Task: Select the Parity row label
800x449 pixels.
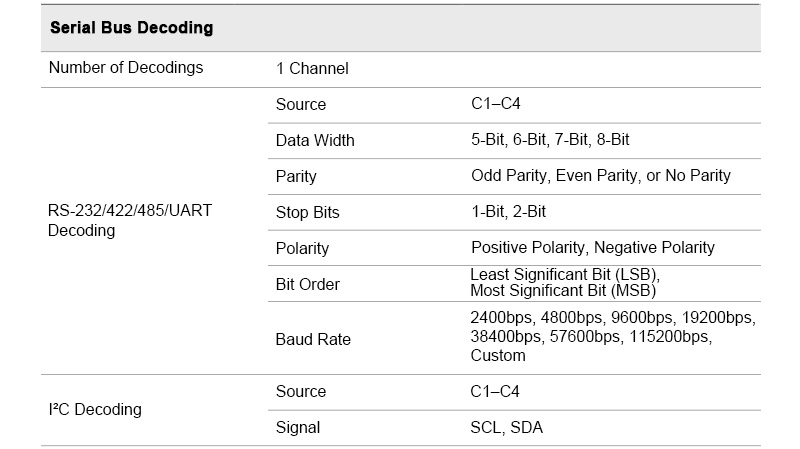Action: [296, 176]
